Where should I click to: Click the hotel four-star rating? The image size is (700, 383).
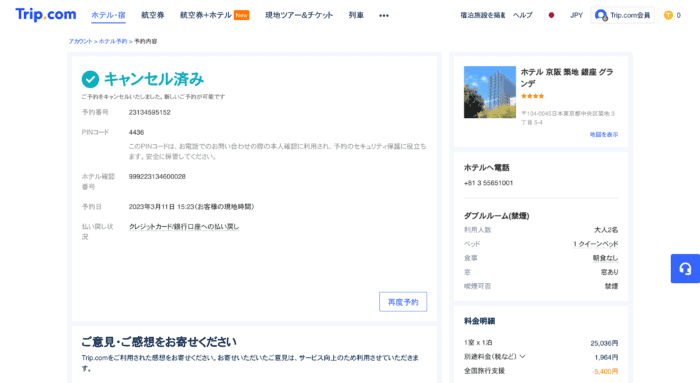(532, 96)
